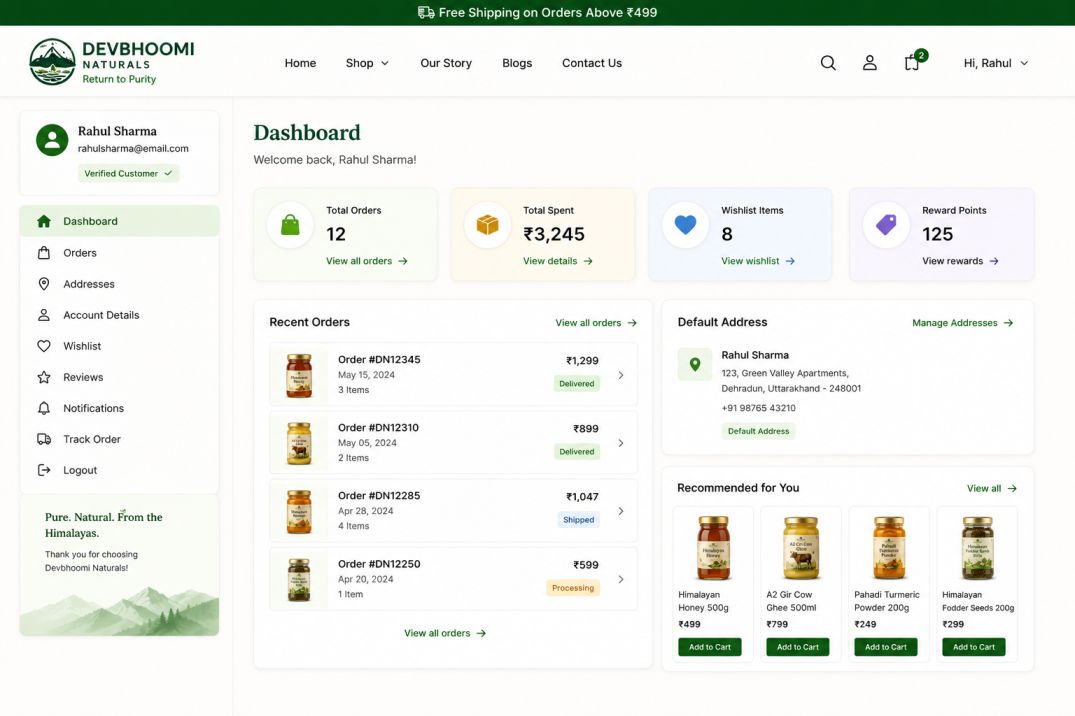Screen dimensions: 1075x716
Task: Click the Order #DN12250 product thumbnail
Action: (x=299, y=580)
